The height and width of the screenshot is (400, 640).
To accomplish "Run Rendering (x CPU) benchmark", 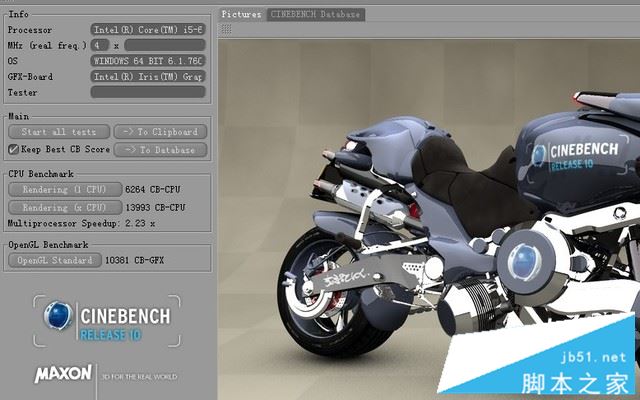I will click(65, 207).
